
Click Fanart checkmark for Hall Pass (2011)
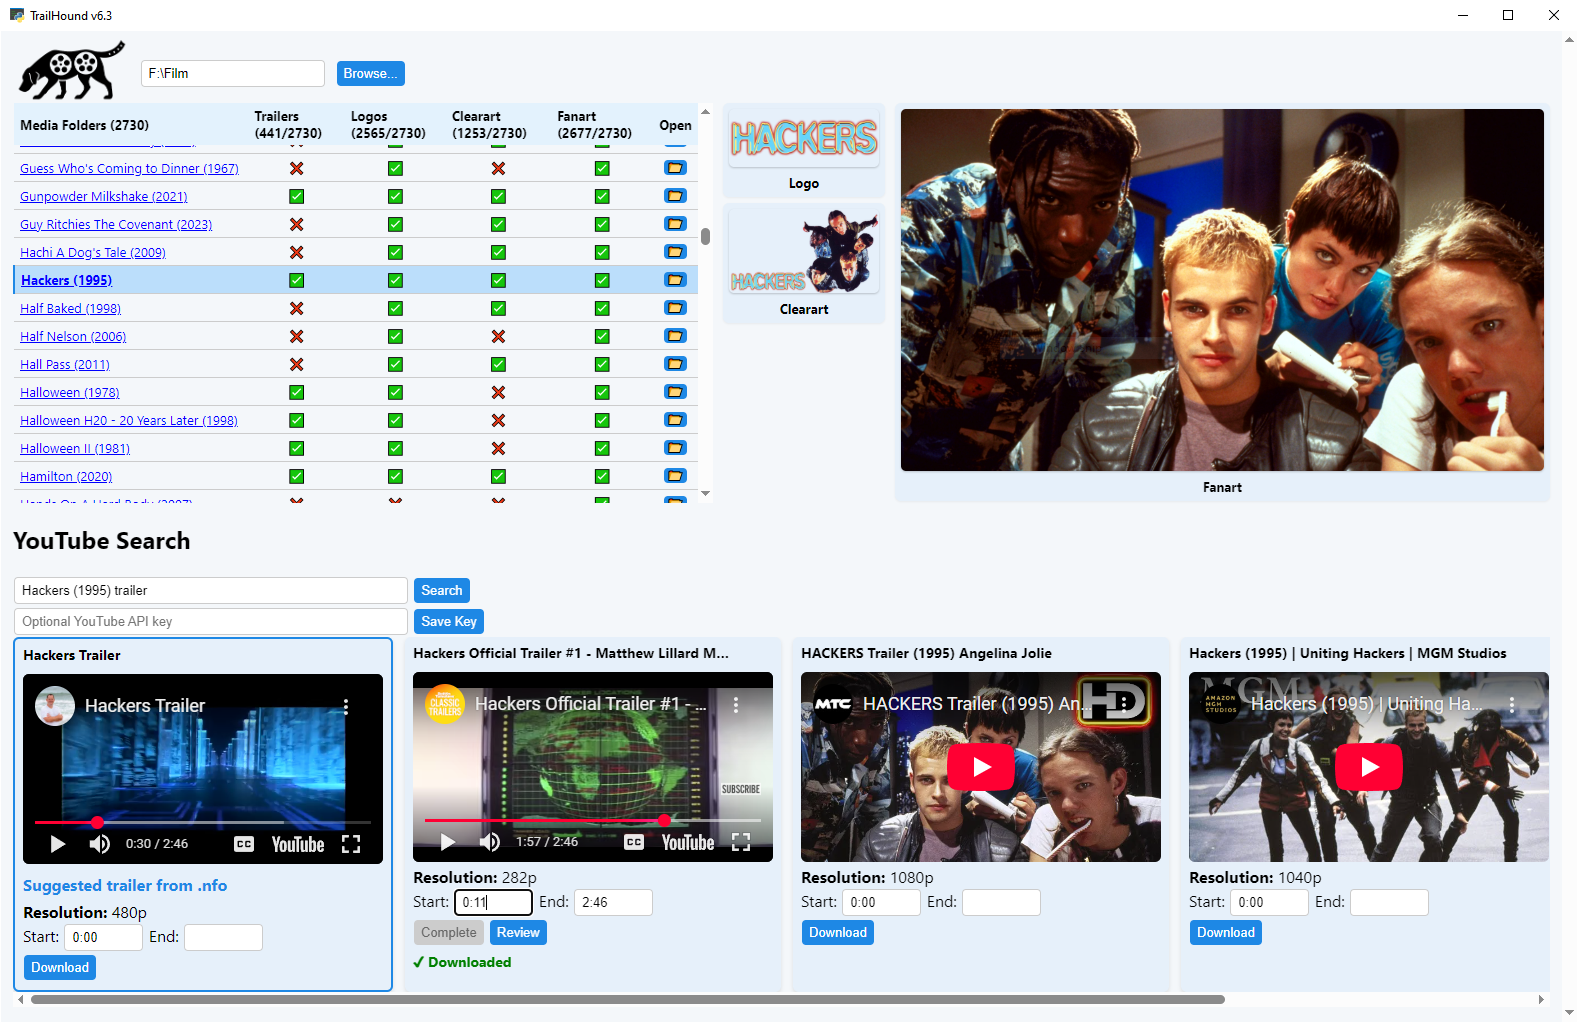(x=602, y=364)
